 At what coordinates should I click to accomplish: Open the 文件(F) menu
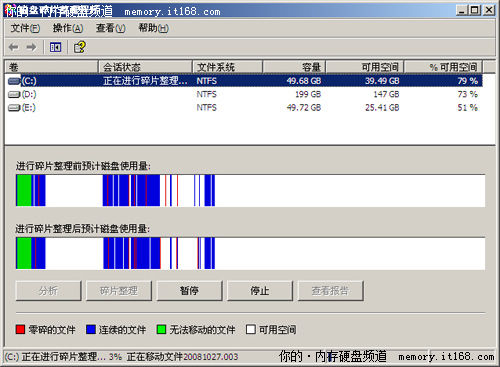click(x=25, y=28)
